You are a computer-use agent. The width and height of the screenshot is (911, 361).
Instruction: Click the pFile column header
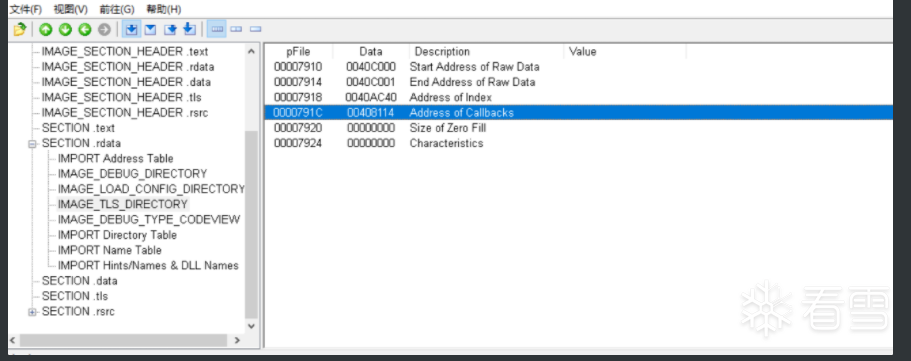[299, 52]
